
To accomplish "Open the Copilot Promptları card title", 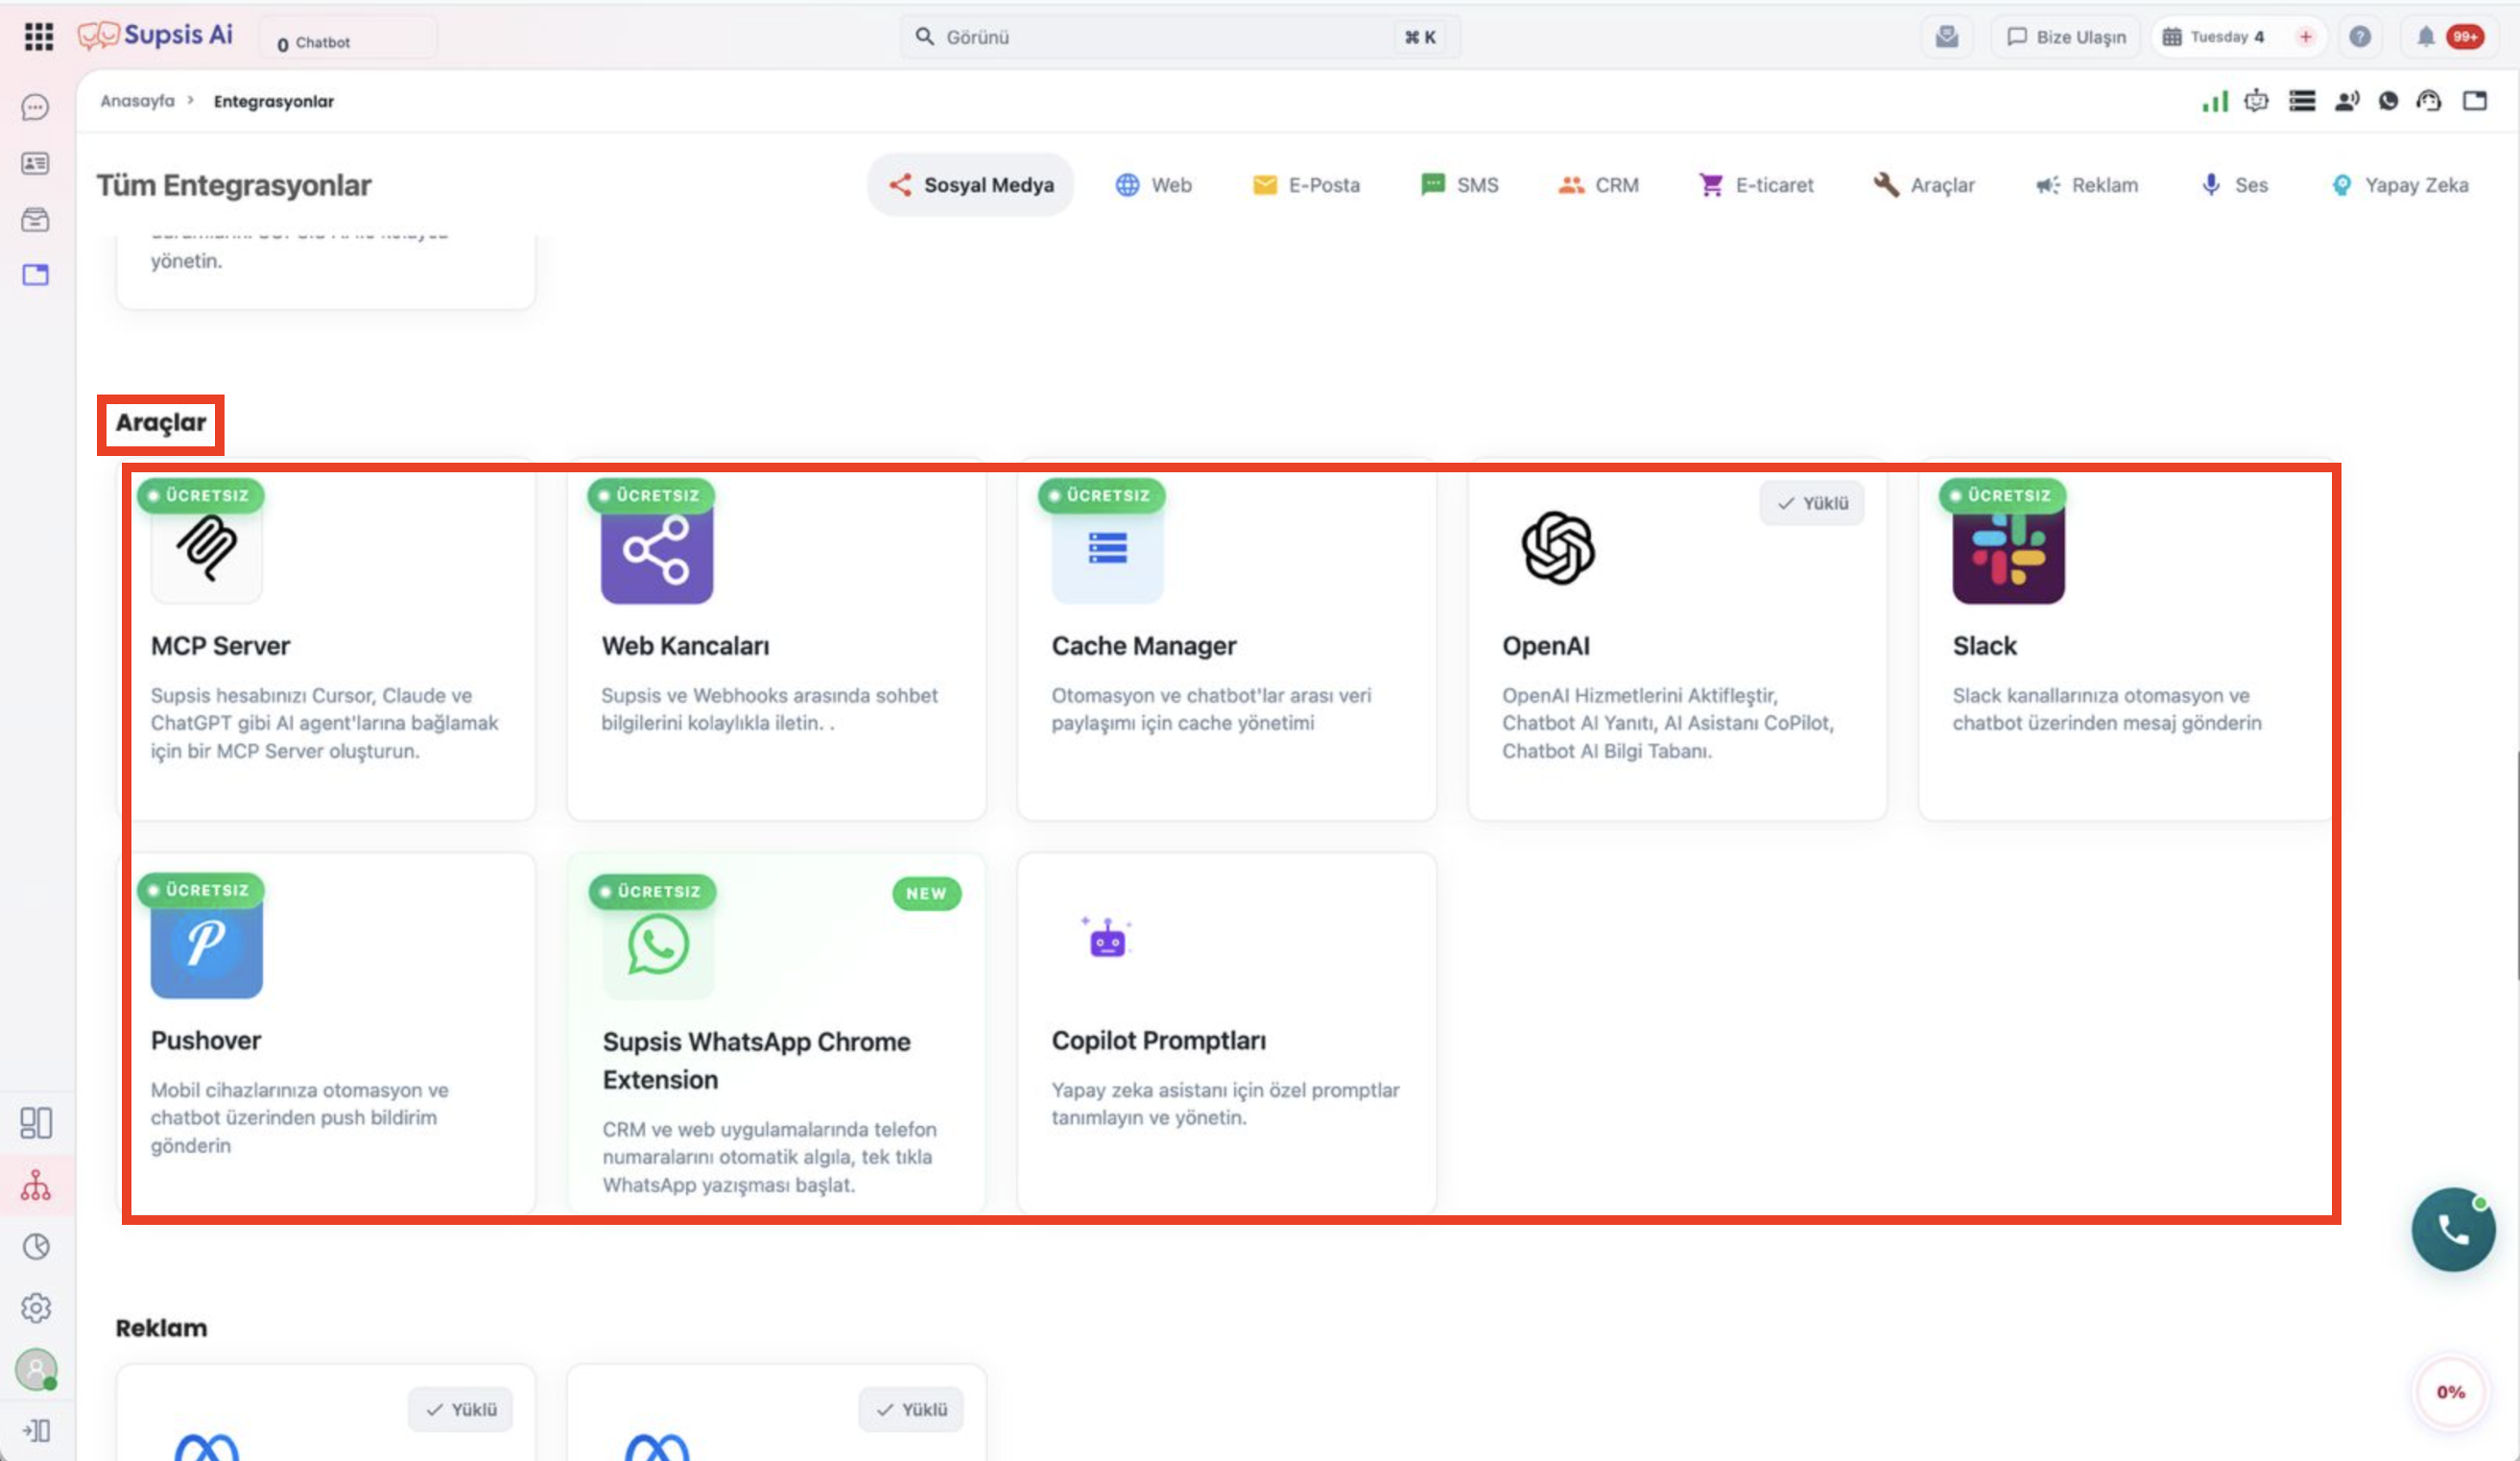I will (x=1158, y=1040).
